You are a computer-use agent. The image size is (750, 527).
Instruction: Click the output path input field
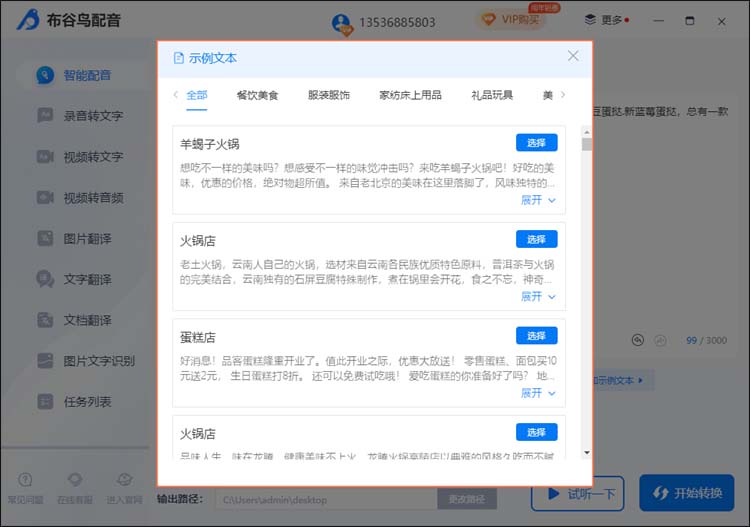(326, 500)
